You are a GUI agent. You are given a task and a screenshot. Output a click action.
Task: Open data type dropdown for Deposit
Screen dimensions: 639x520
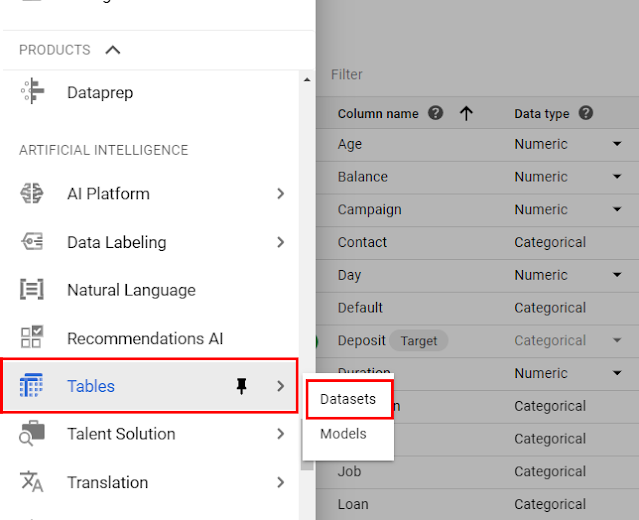[x=617, y=340]
